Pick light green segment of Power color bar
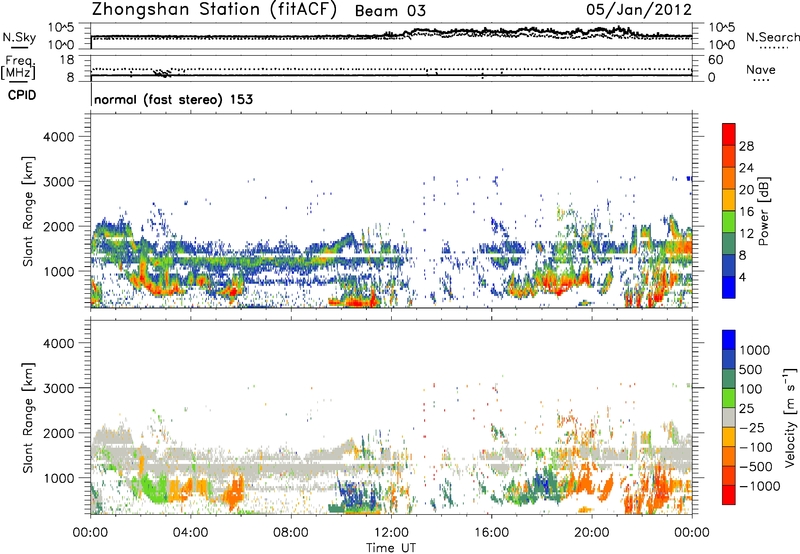800x554 pixels. click(729, 221)
